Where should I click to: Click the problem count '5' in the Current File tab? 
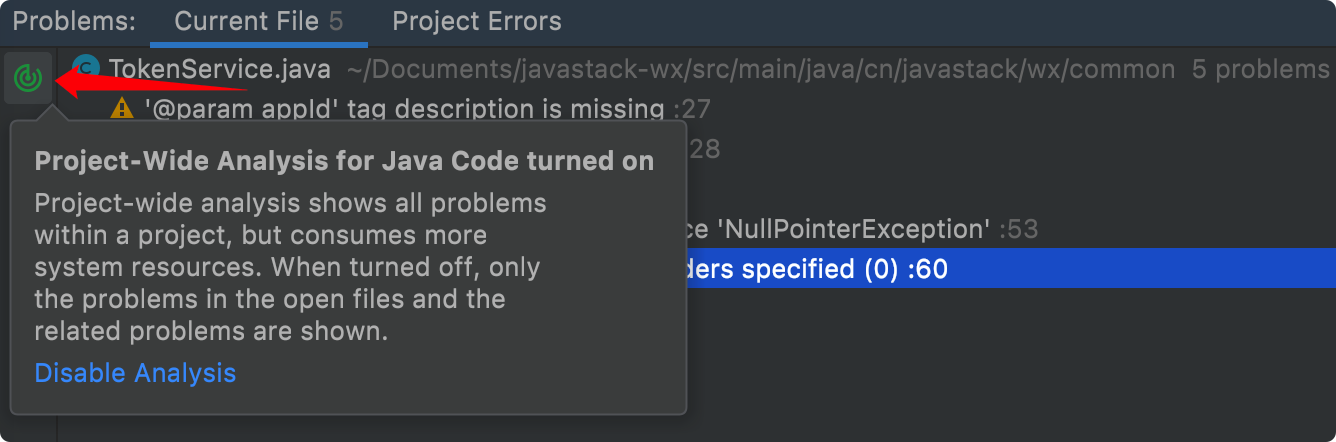click(336, 22)
